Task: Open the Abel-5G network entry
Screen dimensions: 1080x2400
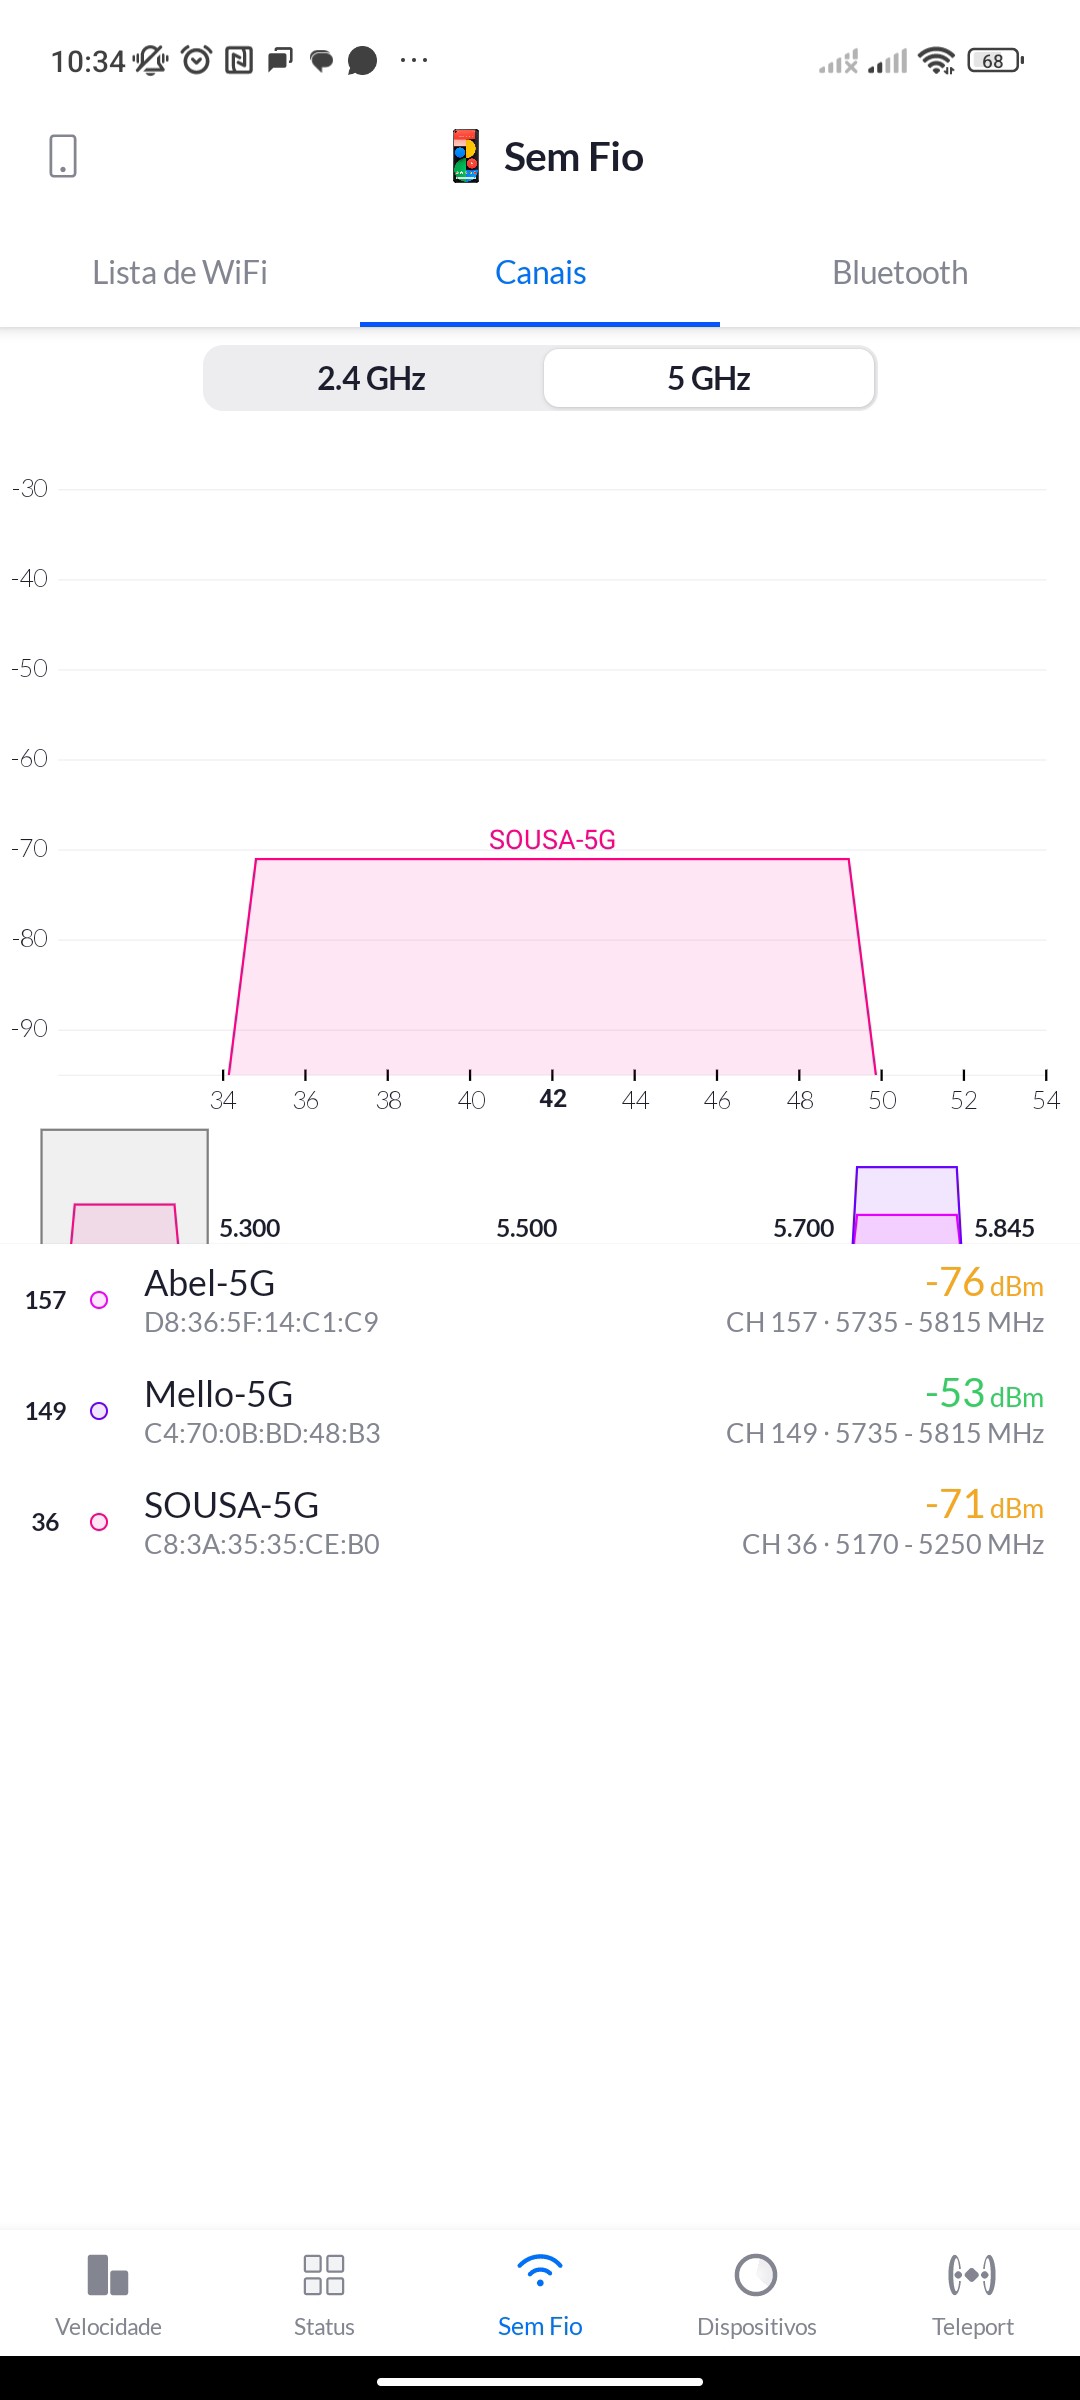Action: (x=540, y=1301)
